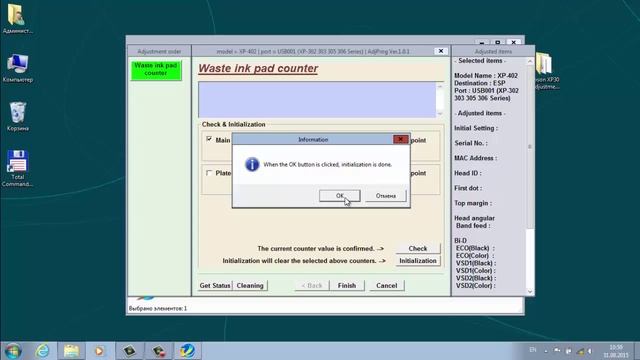Click the blue swirl app taskbar icon
Screen dimensions: 640x360
[187, 351]
